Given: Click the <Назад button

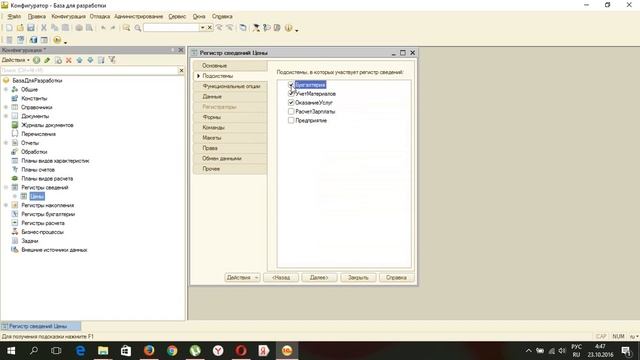Looking at the screenshot, I should point(281,278).
